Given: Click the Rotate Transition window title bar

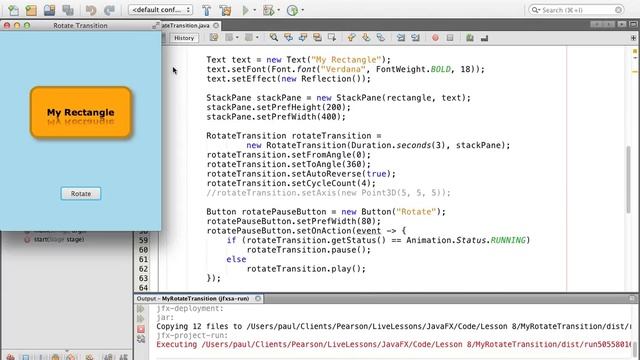Looking at the screenshot, I should [80, 25].
